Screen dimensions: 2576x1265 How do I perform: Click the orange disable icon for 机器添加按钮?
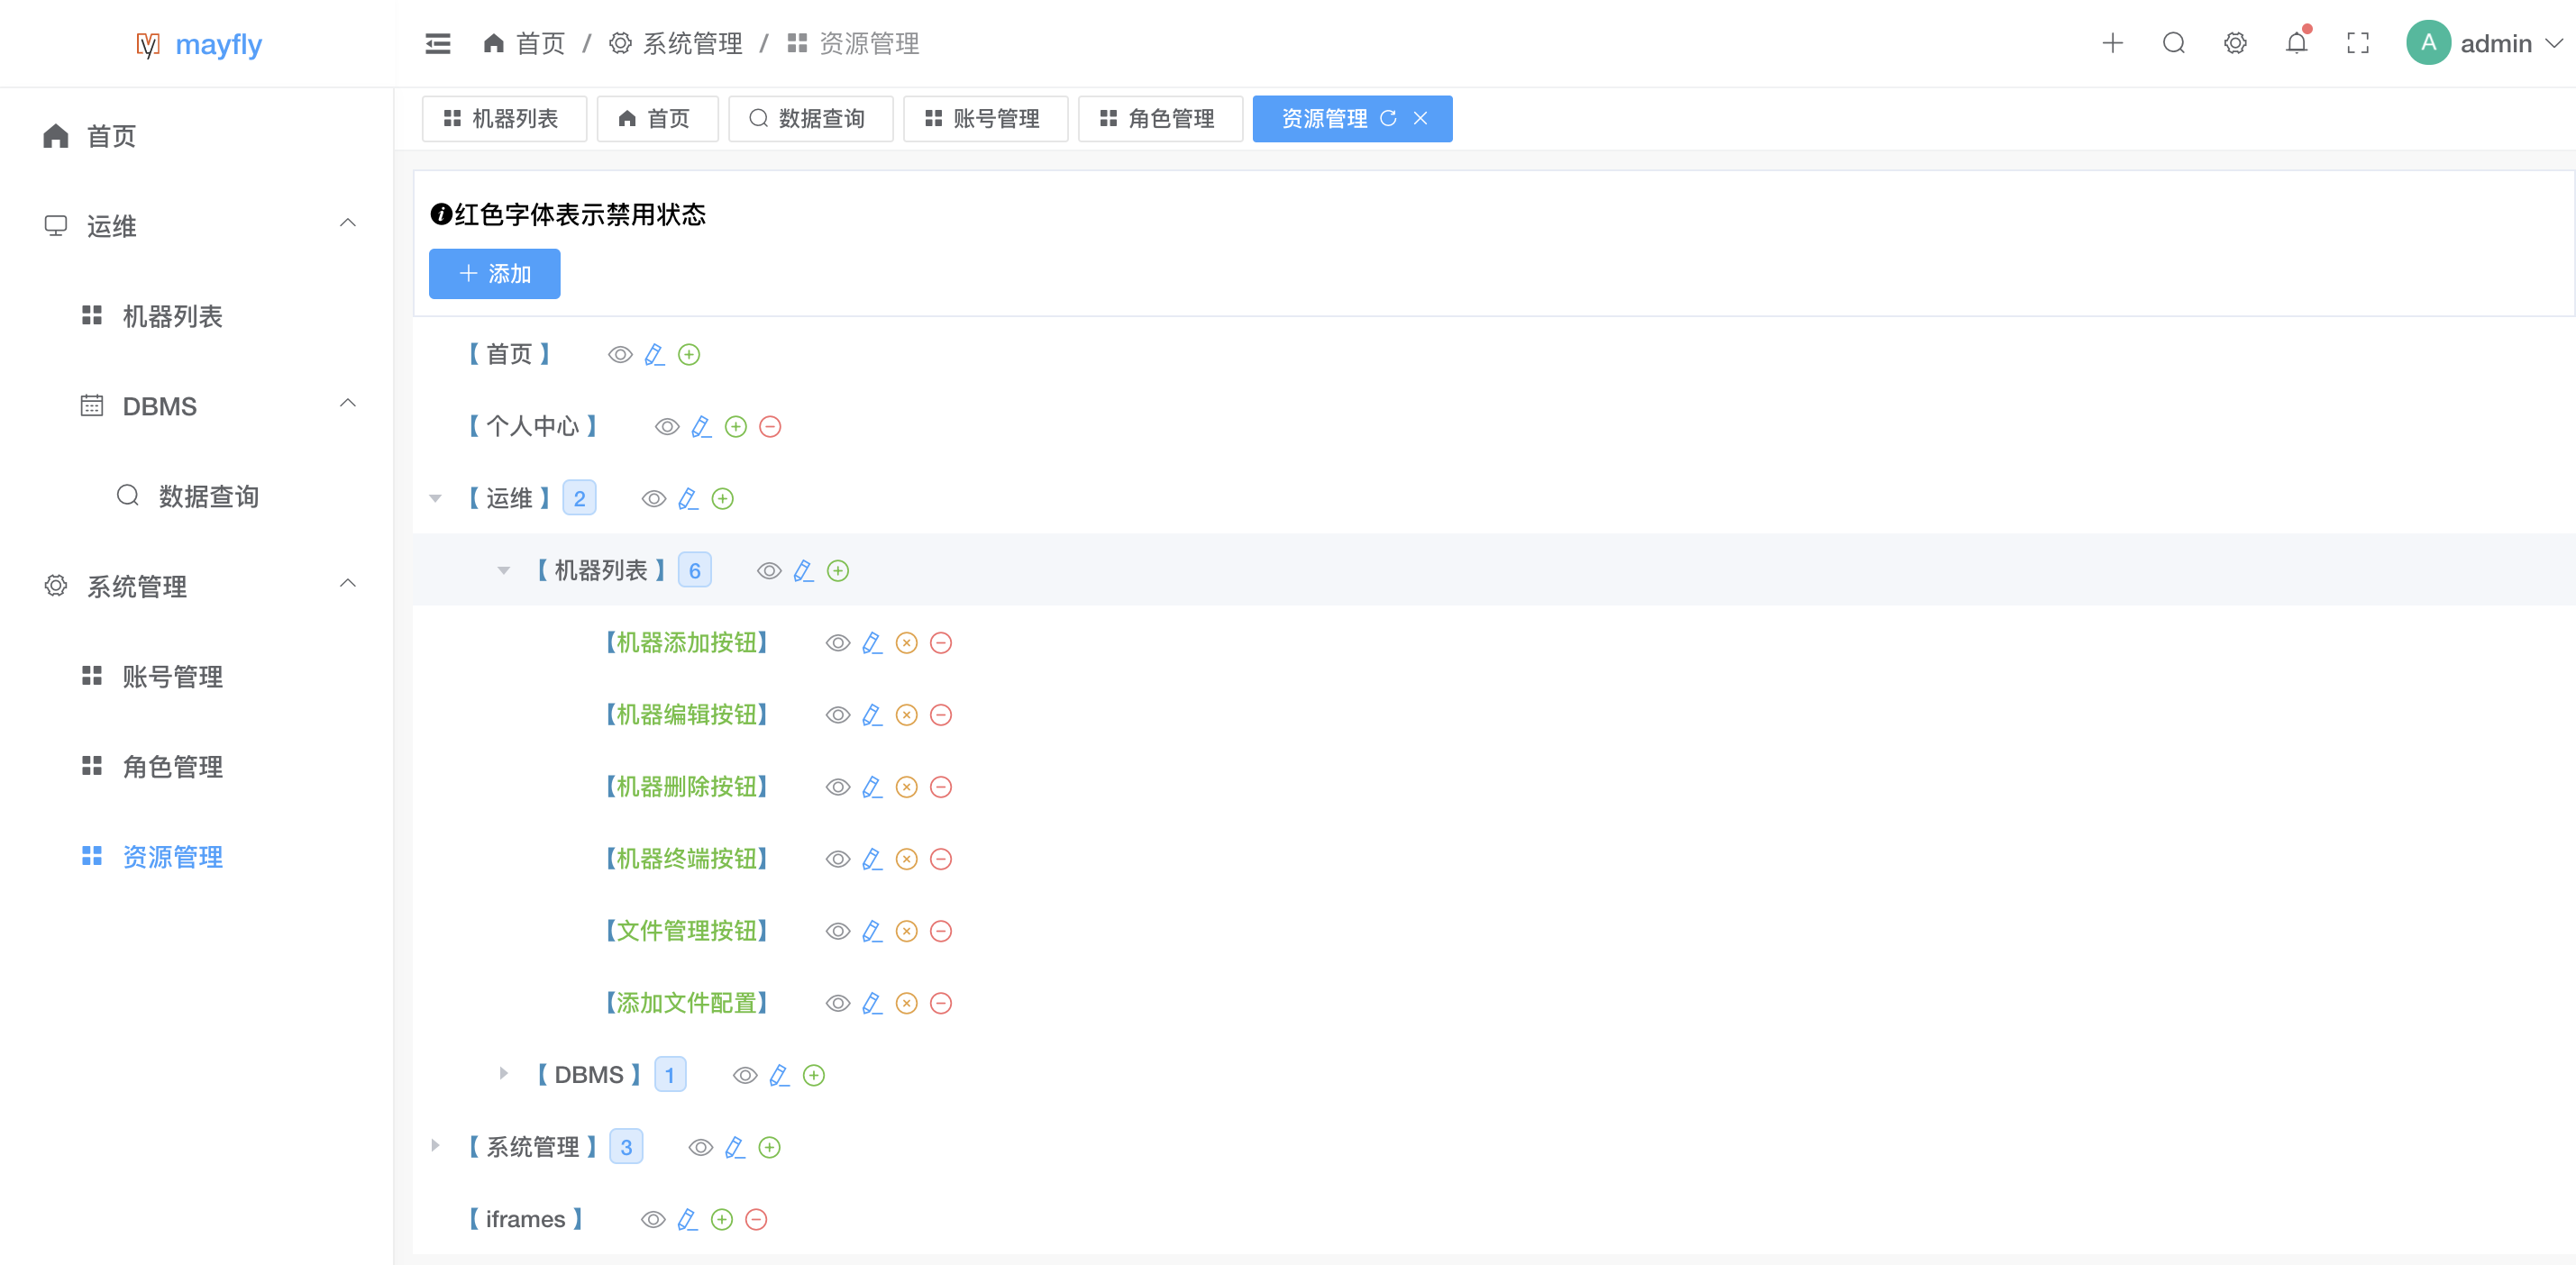906,643
